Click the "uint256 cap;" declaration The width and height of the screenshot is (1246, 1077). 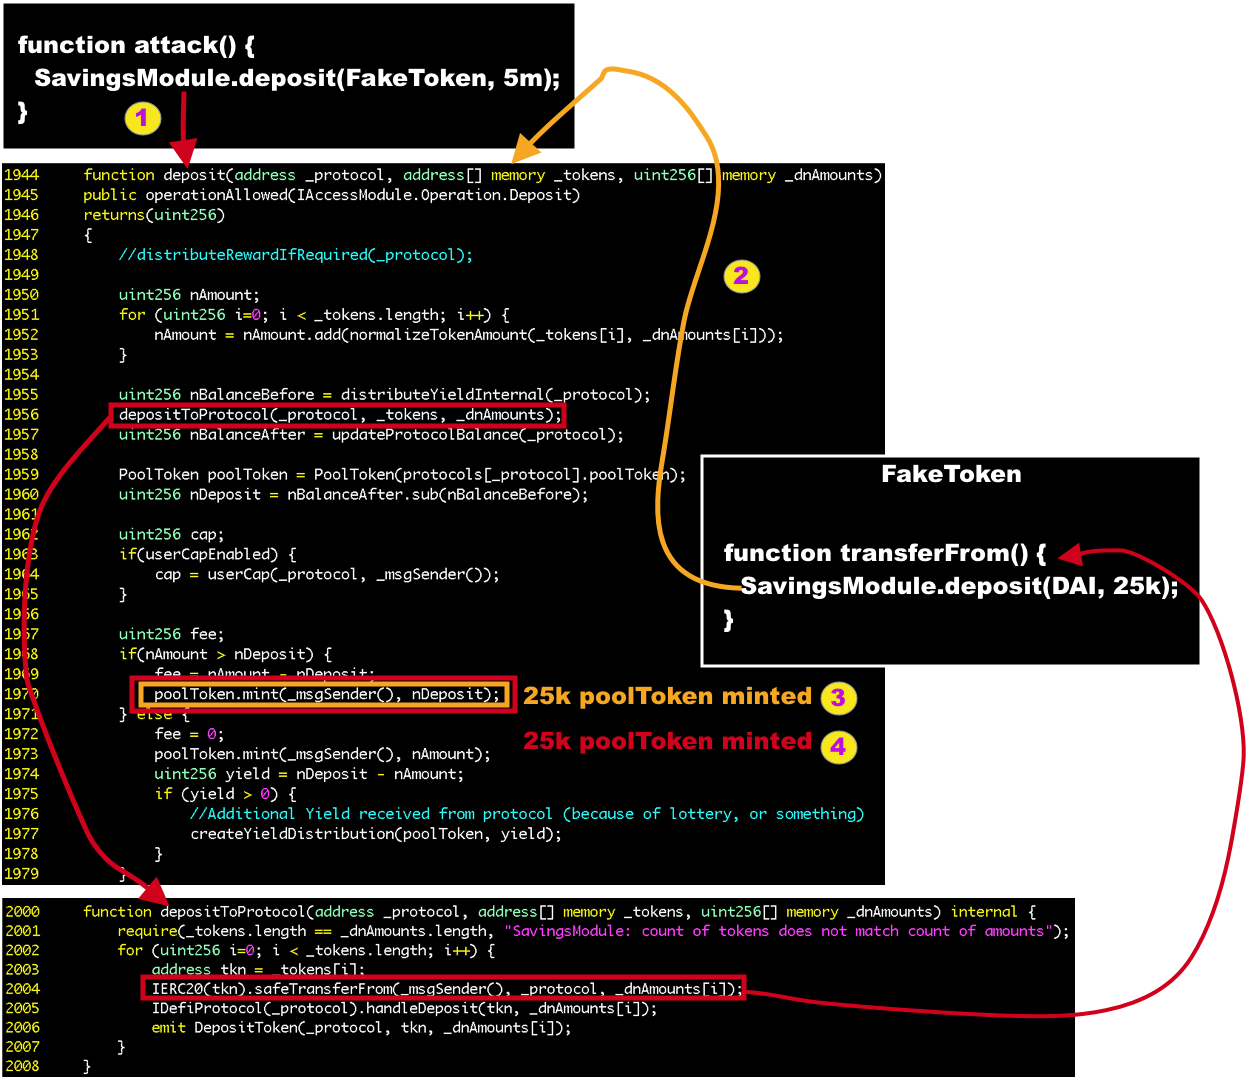pyautogui.click(x=171, y=535)
